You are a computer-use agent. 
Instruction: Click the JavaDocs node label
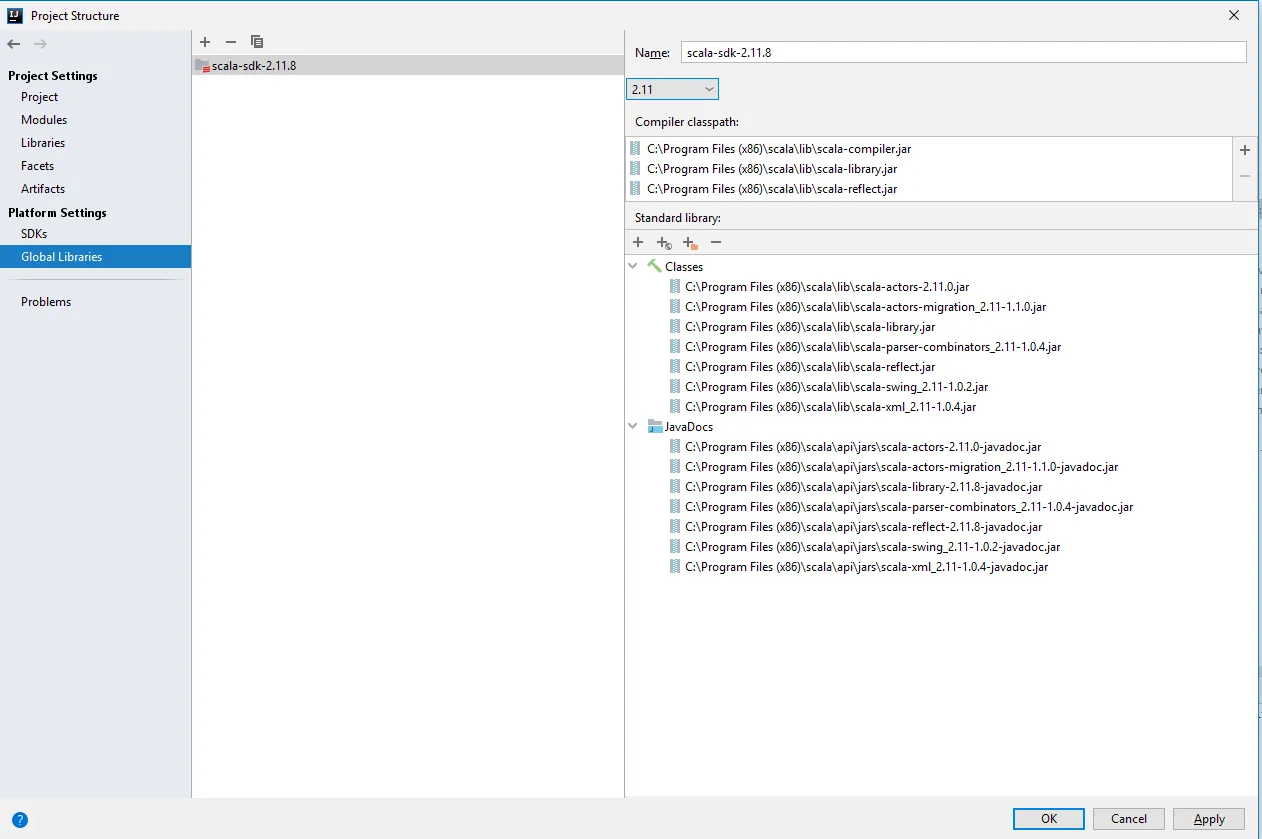coord(689,427)
